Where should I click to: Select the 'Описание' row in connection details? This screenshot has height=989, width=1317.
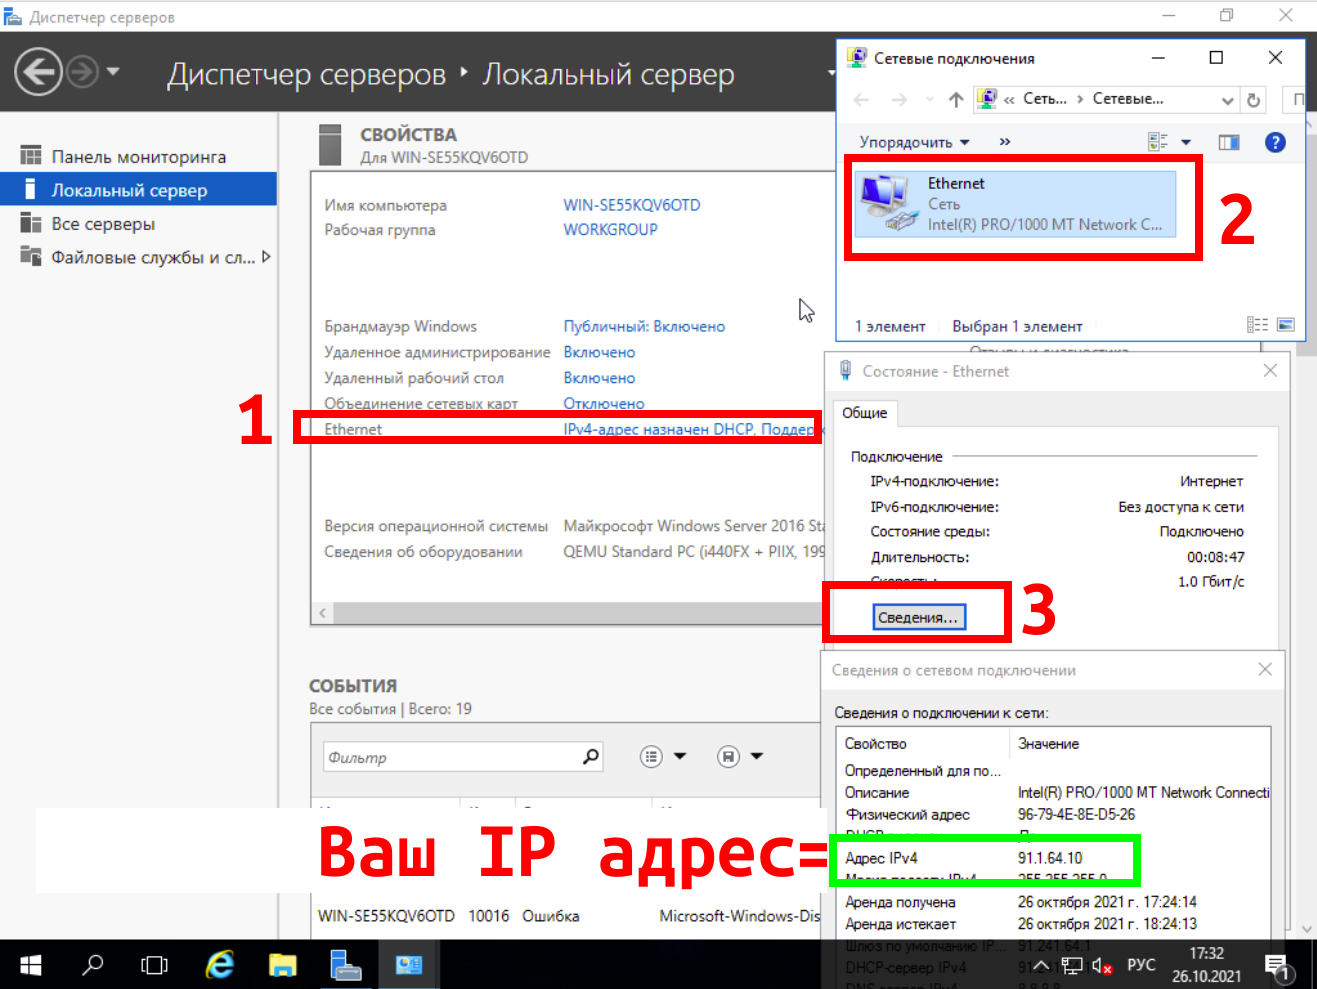pyautogui.click(x=1054, y=792)
